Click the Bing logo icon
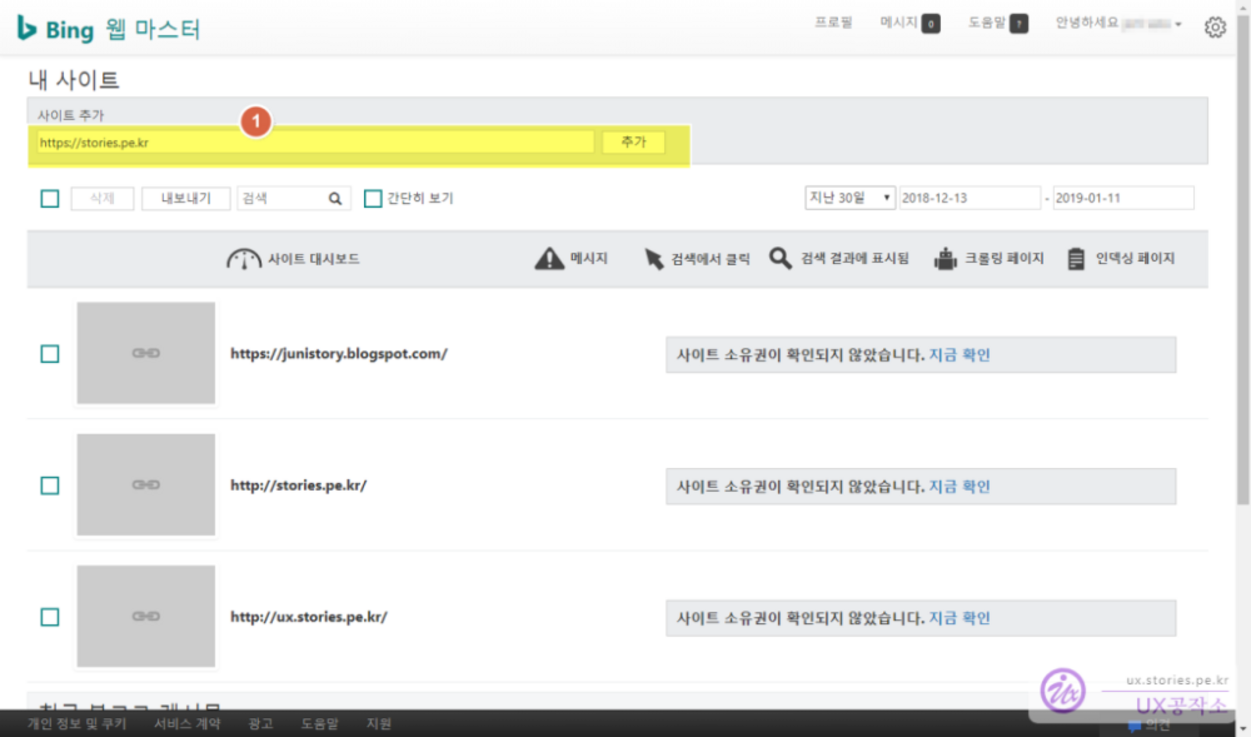The width and height of the screenshot is (1251, 737). [x=27, y=28]
